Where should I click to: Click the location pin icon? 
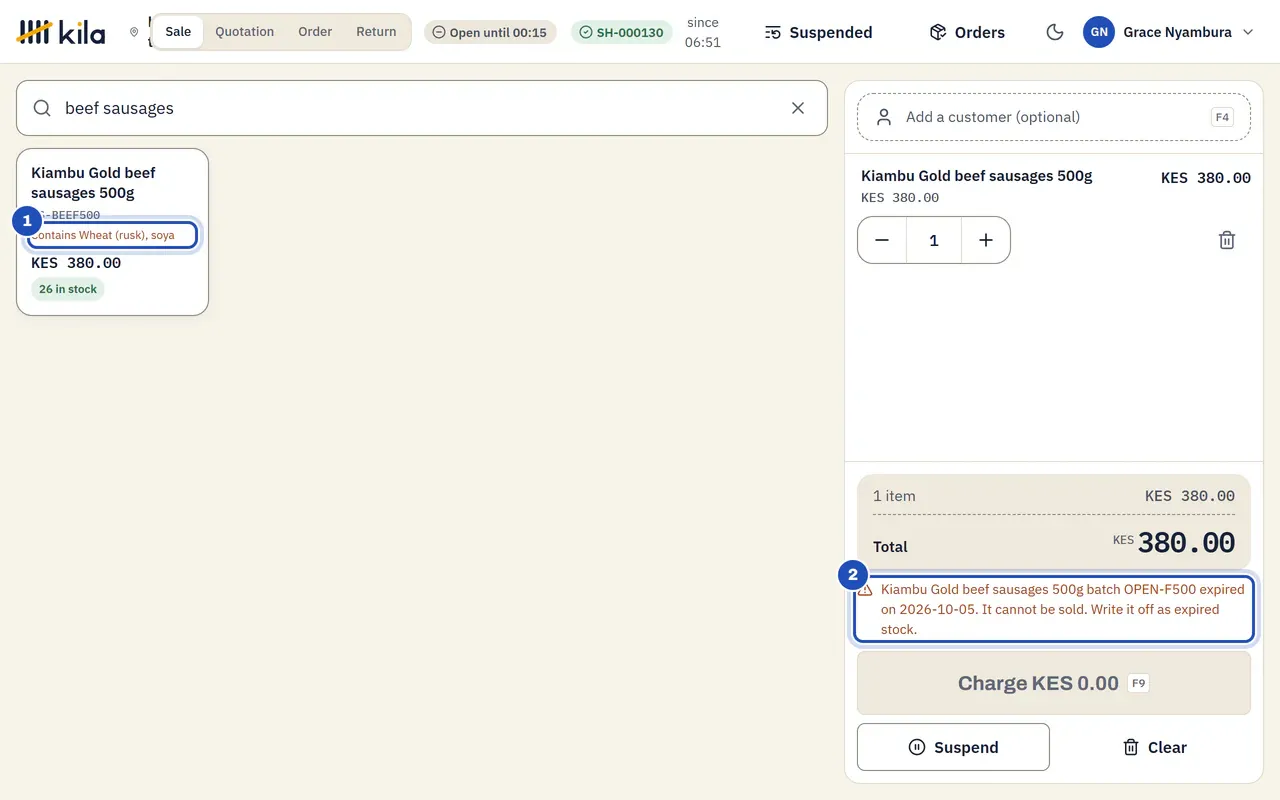134,32
